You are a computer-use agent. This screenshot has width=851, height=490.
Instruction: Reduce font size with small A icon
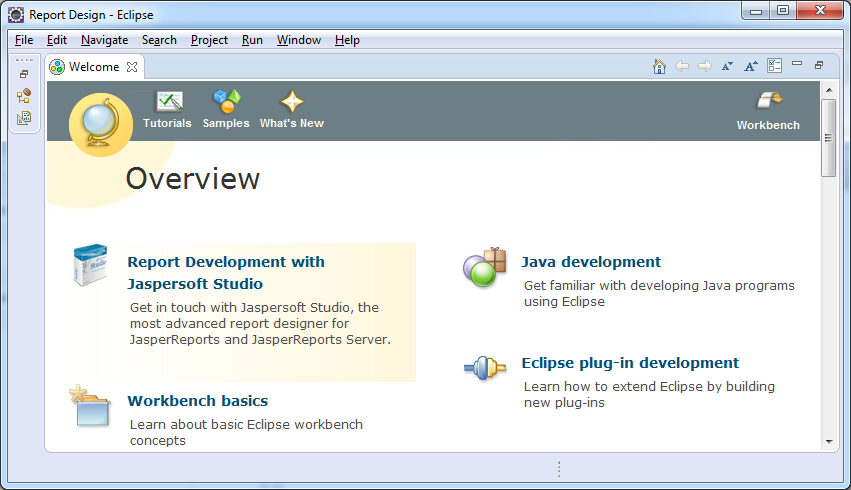click(727, 66)
